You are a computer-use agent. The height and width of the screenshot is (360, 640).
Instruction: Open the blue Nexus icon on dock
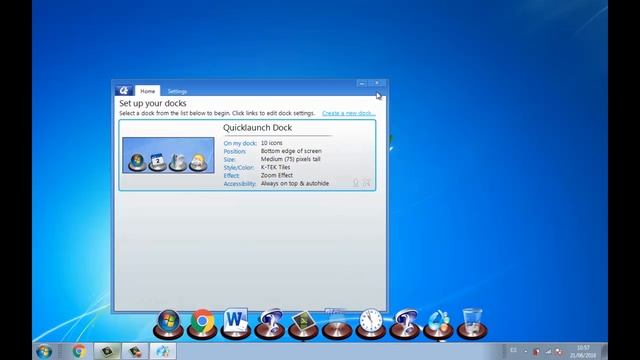[x=438, y=324]
